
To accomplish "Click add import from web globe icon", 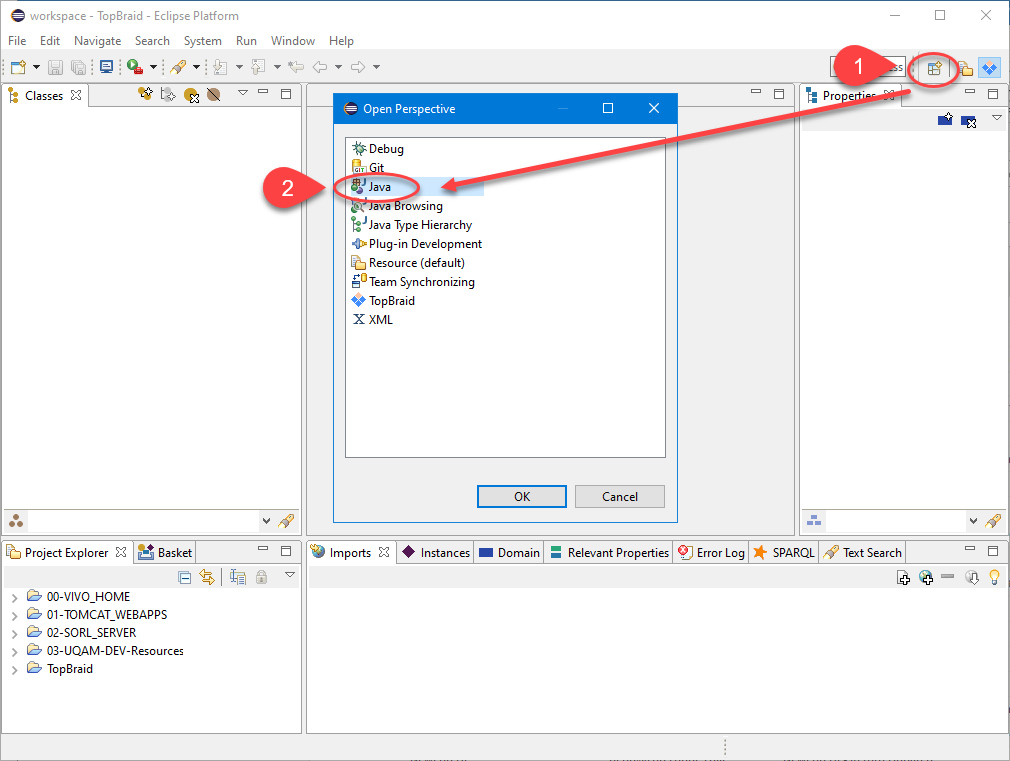I will [926, 577].
